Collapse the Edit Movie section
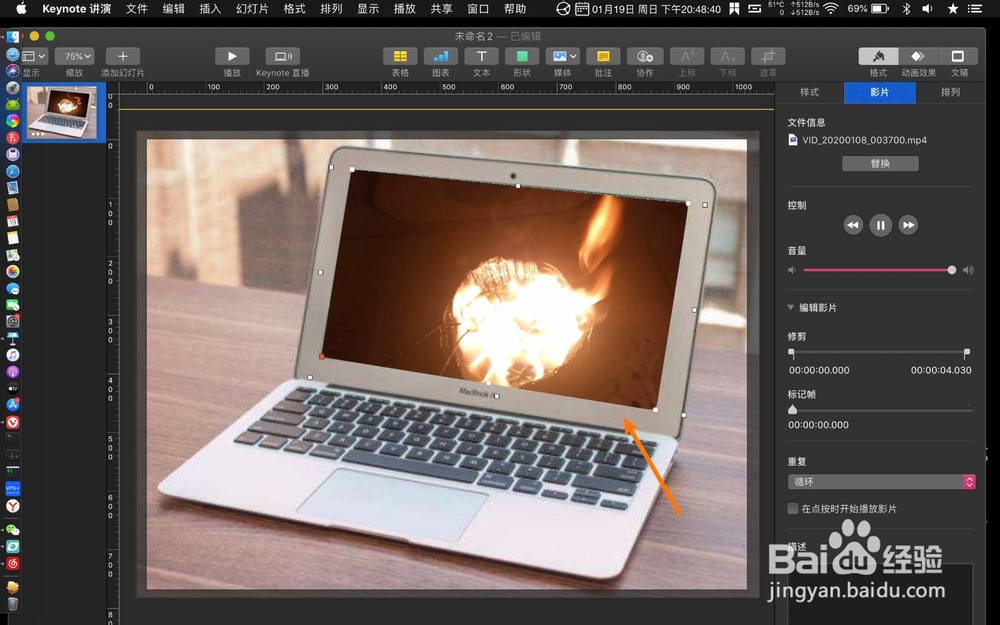Viewport: 1000px width, 625px height. click(791, 307)
